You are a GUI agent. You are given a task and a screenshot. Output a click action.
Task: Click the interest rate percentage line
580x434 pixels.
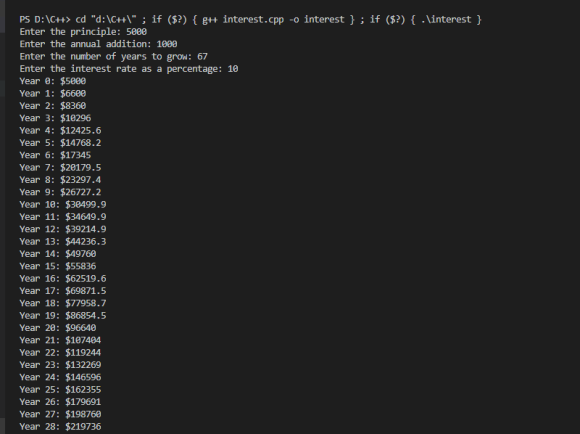129,69
